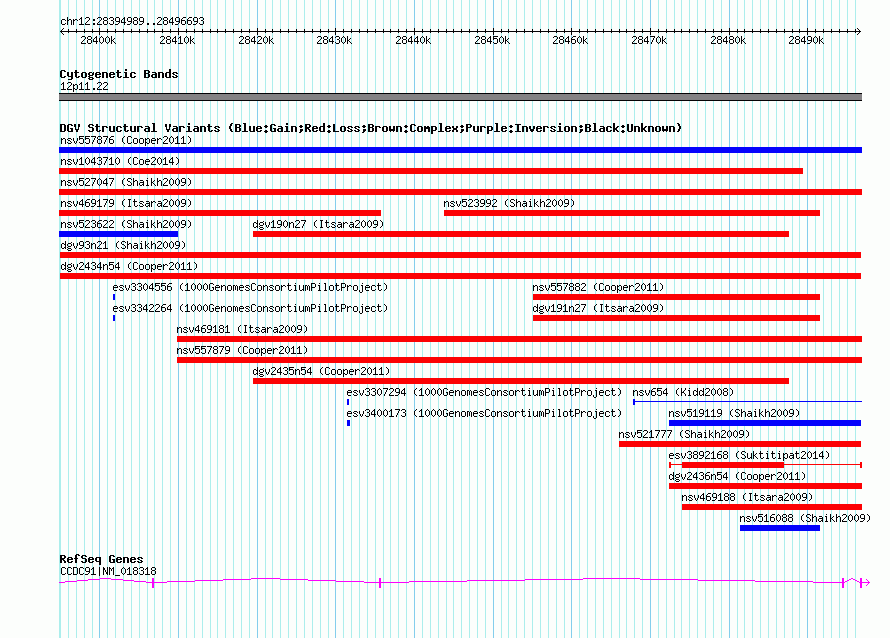The image size is (890, 638).
Task: Select the blue nsv557876 gain bar
Action: click(x=460, y=150)
